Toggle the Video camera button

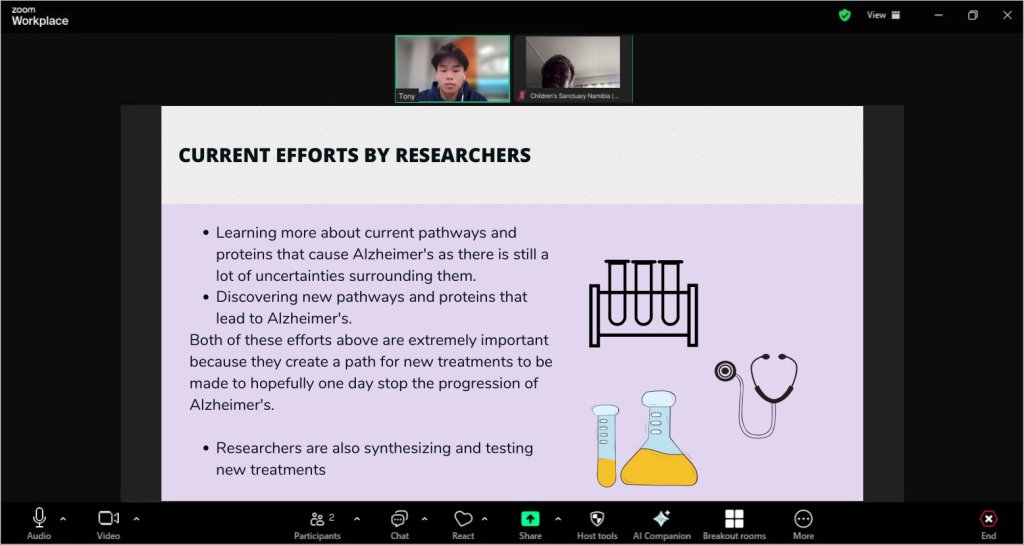pyautogui.click(x=108, y=524)
